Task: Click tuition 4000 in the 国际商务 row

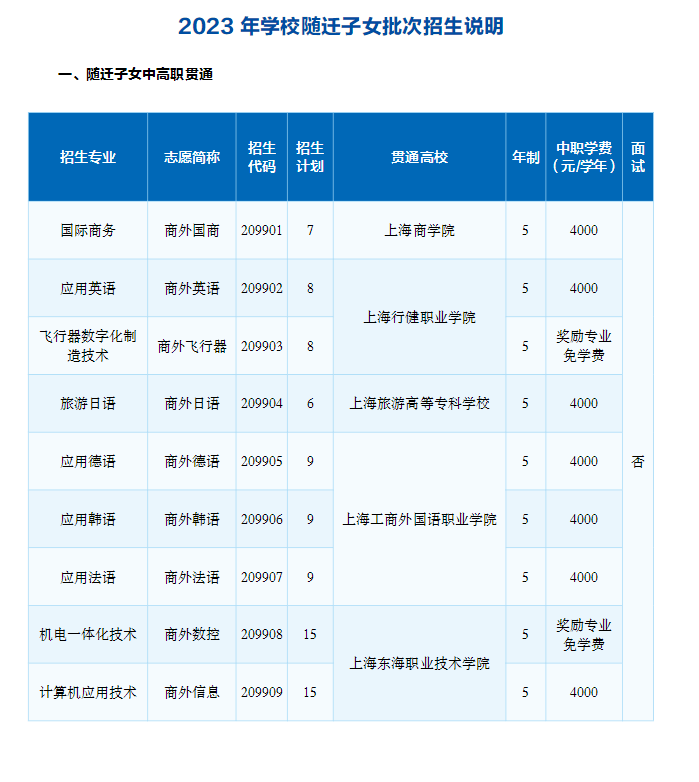Action: (584, 230)
